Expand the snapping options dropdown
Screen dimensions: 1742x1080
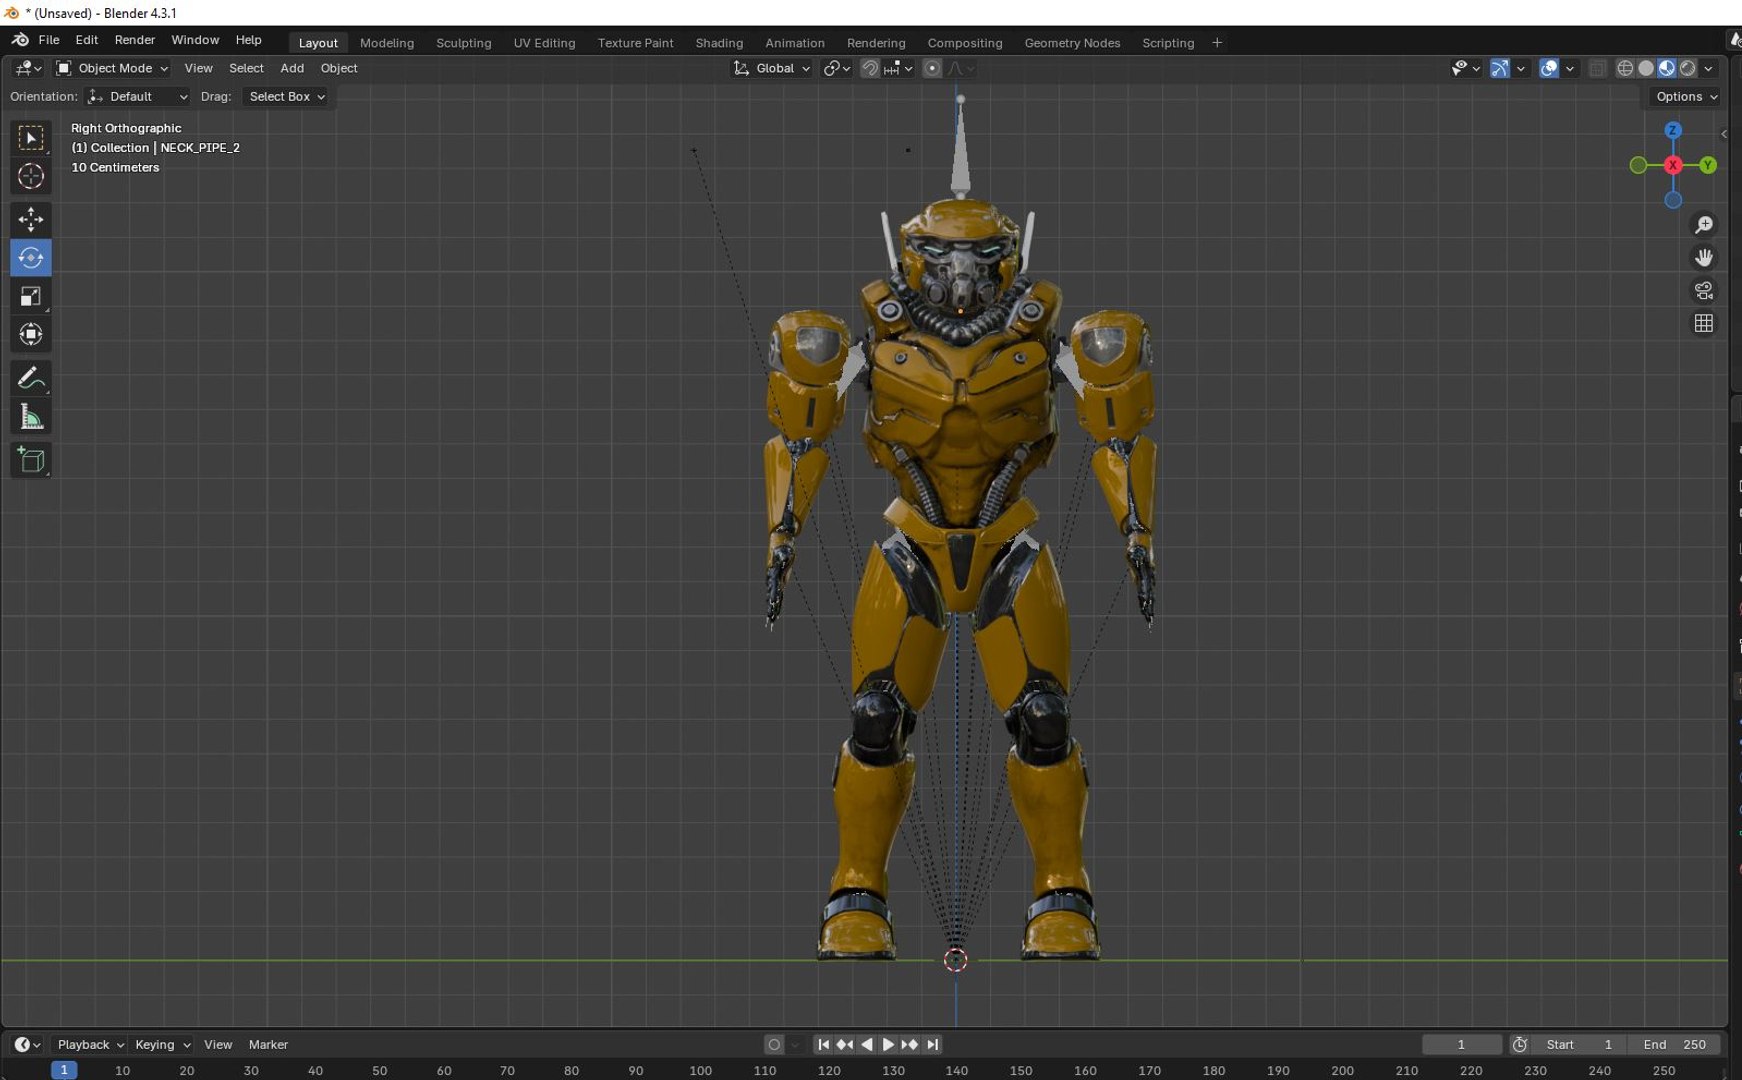coord(897,68)
